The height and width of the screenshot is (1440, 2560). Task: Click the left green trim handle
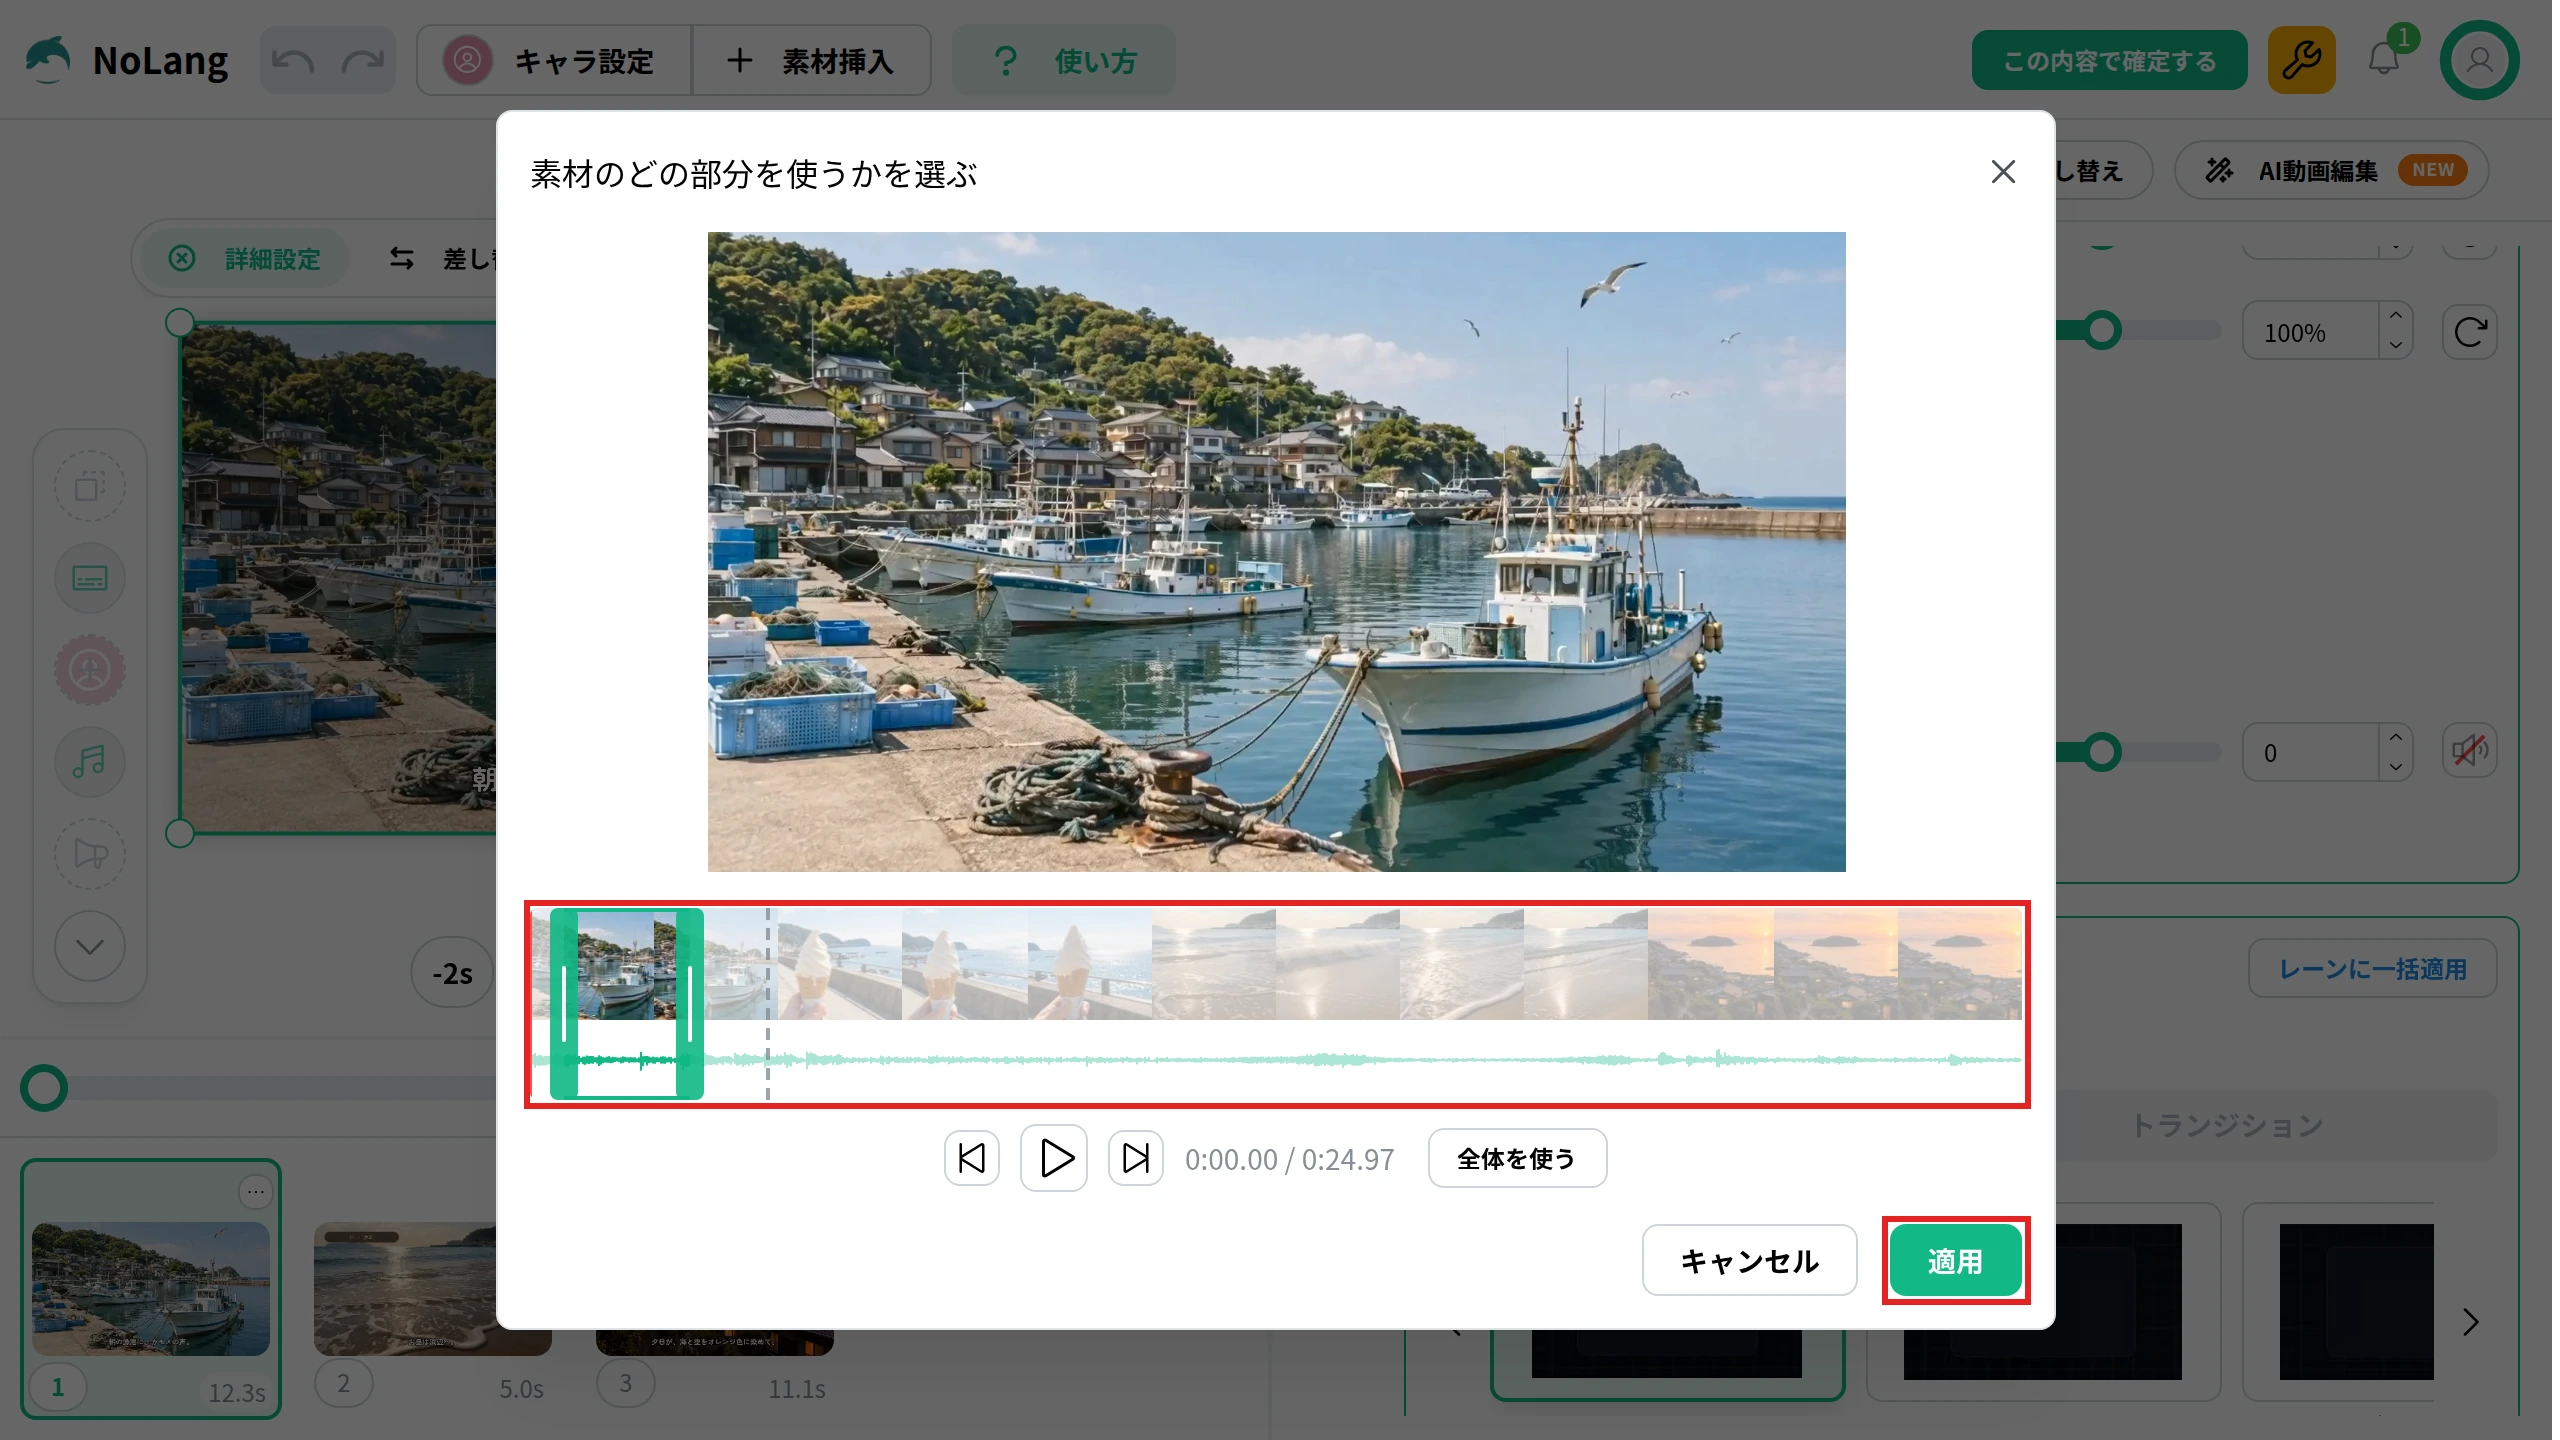564,1004
